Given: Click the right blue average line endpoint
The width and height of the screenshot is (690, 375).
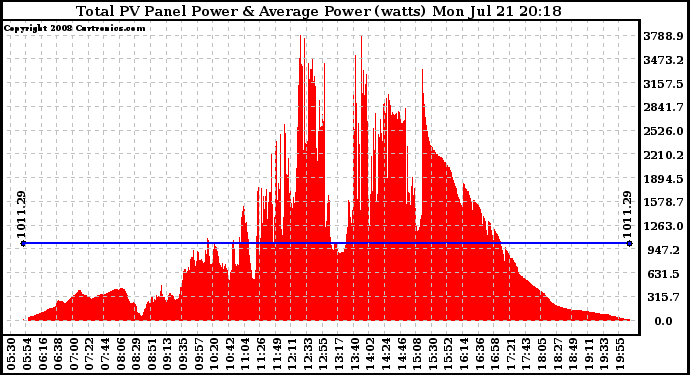Looking at the screenshot, I should pos(630,243).
